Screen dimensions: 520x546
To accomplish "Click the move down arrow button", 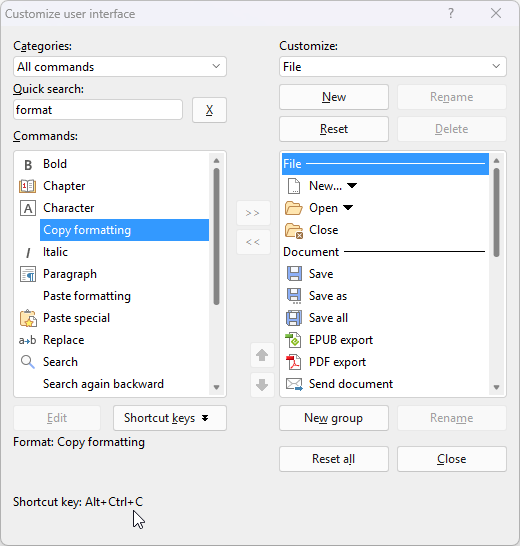I will 262,385.
